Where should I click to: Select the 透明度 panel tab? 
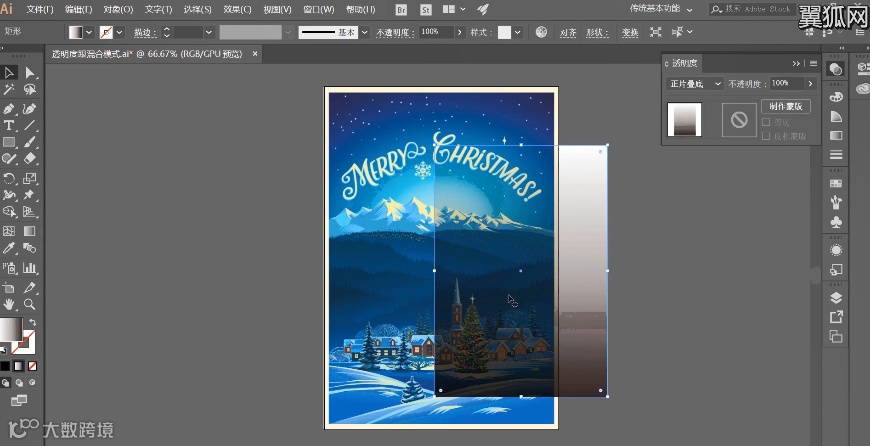click(x=684, y=63)
